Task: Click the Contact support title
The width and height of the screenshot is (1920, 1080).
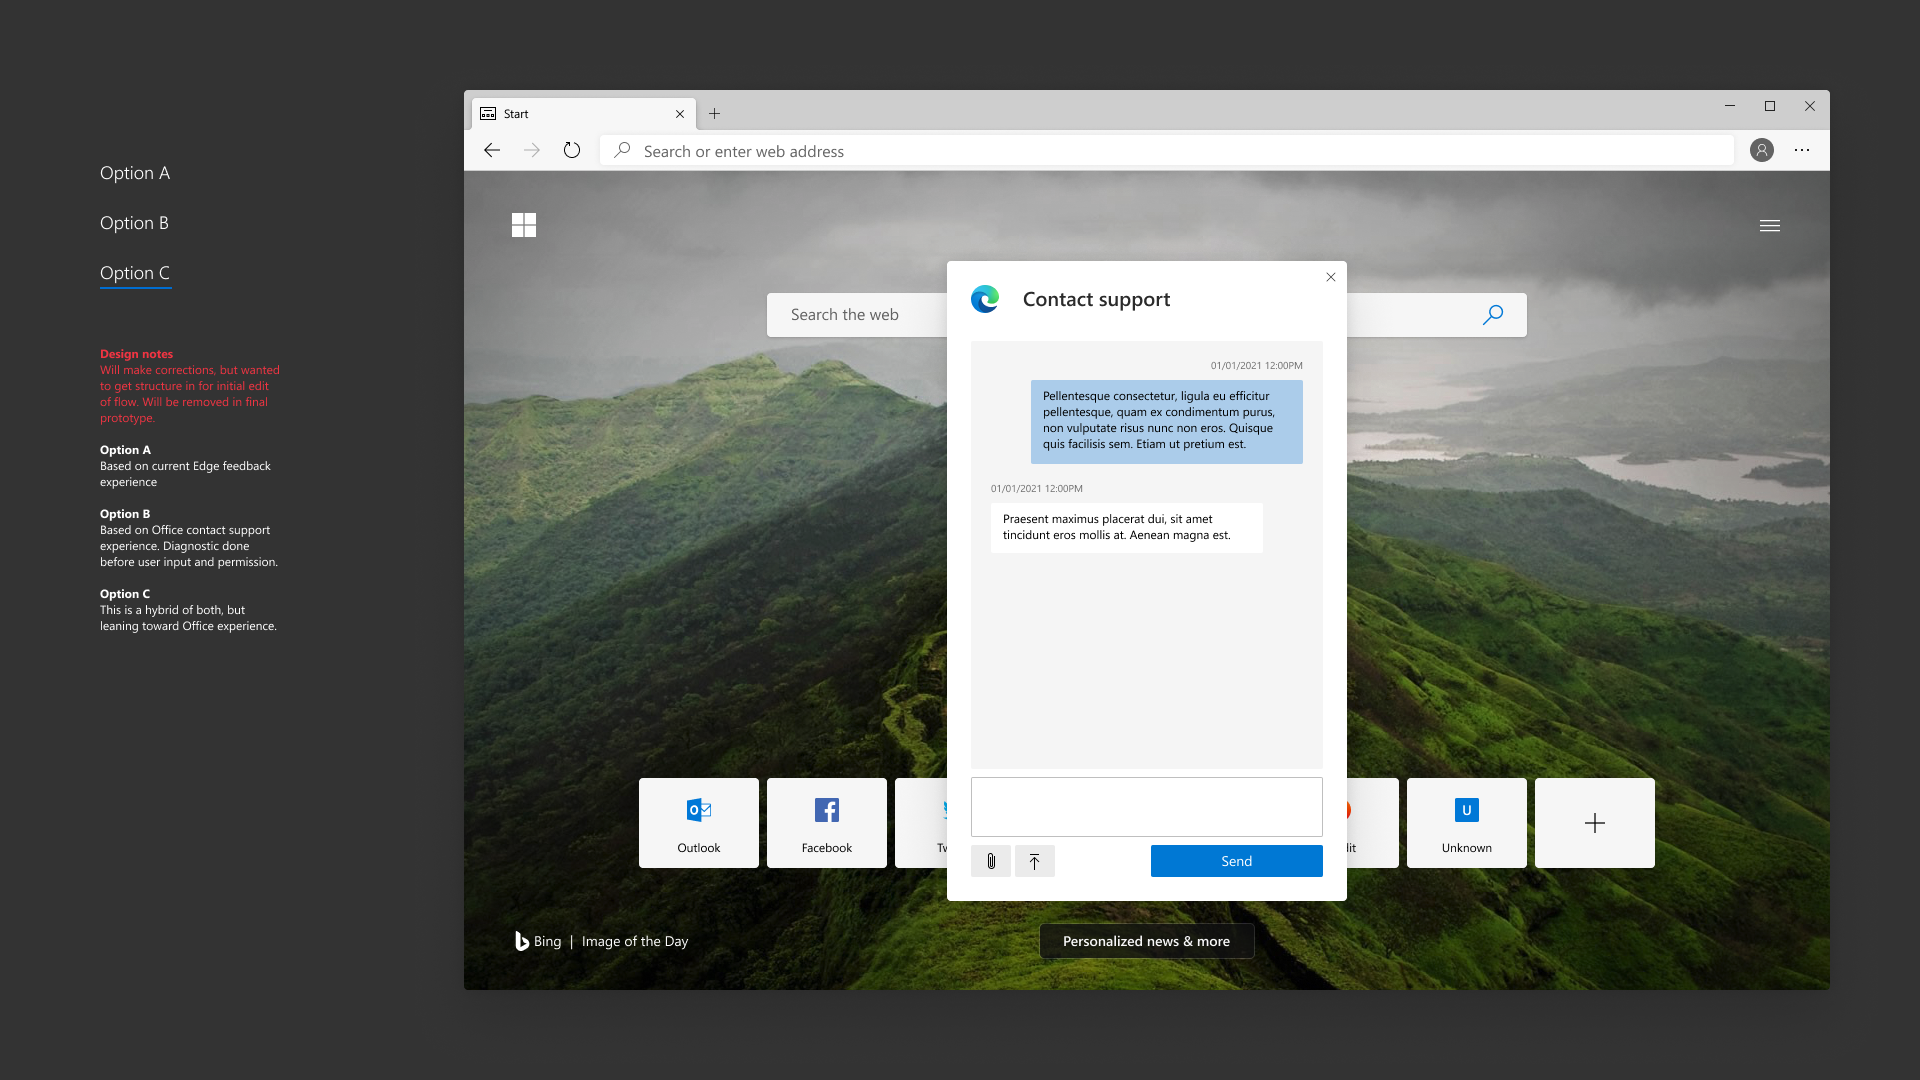Action: click(x=1096, y=299)
